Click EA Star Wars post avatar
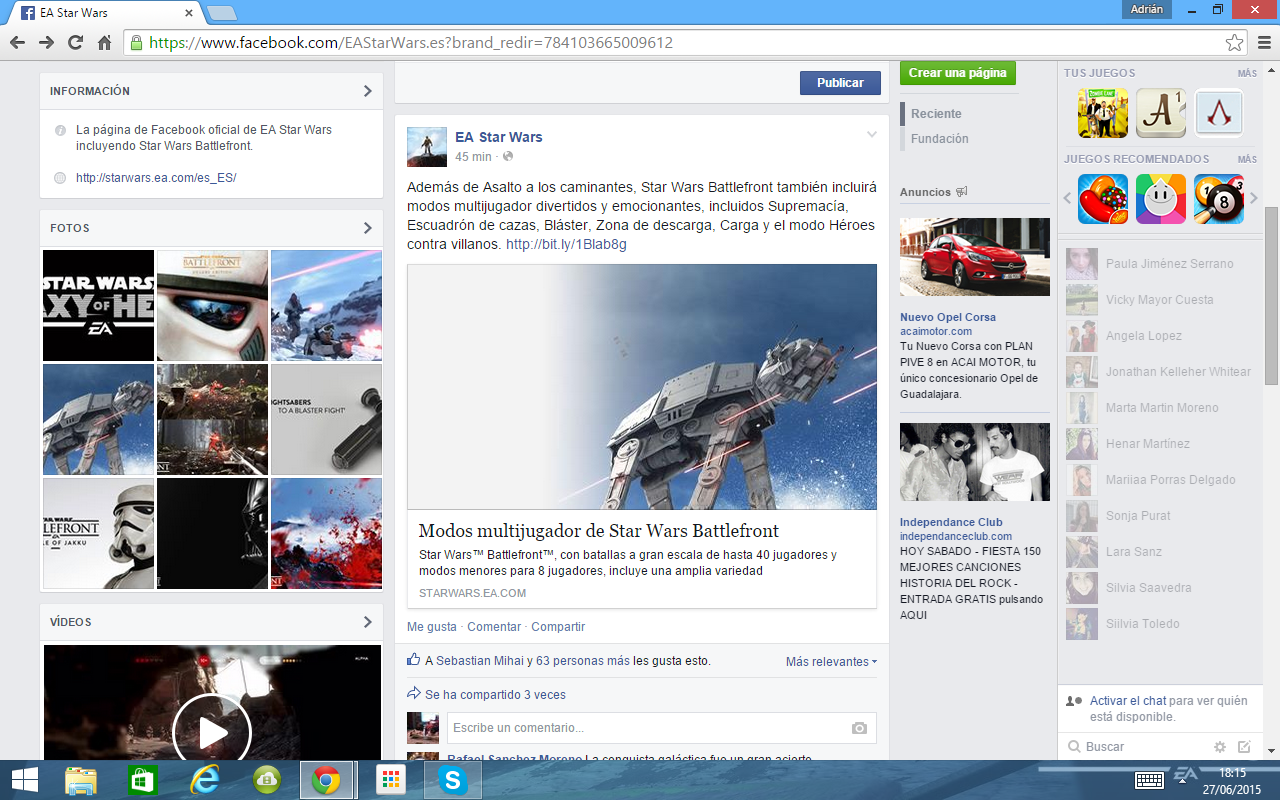The width and height of the screenshot is (1280, 800). pos(427,147)
